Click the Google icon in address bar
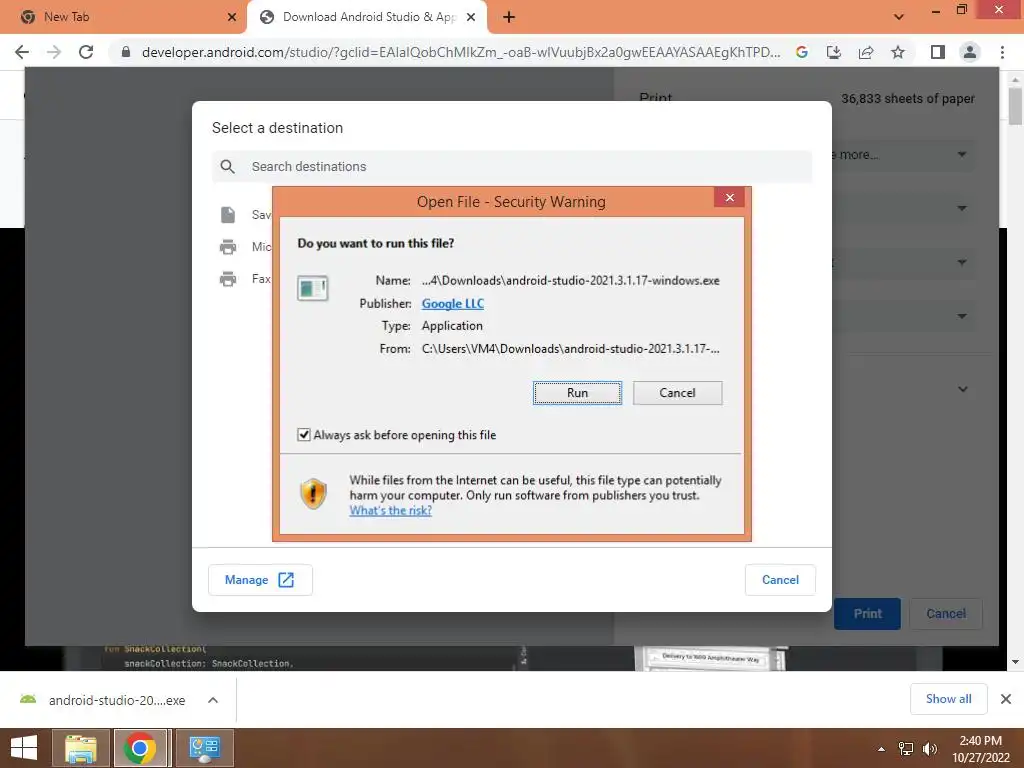This screenshot has height=768, width=1024. tap(802, 52)
